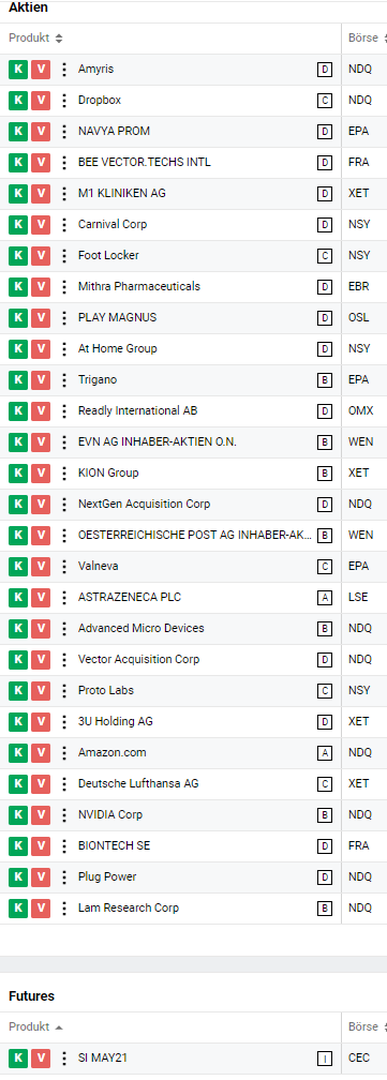Sort Aktien table by Produkt column
Image resolution: width=387 pixels, height=1080 pixels.
click(36, 39)
